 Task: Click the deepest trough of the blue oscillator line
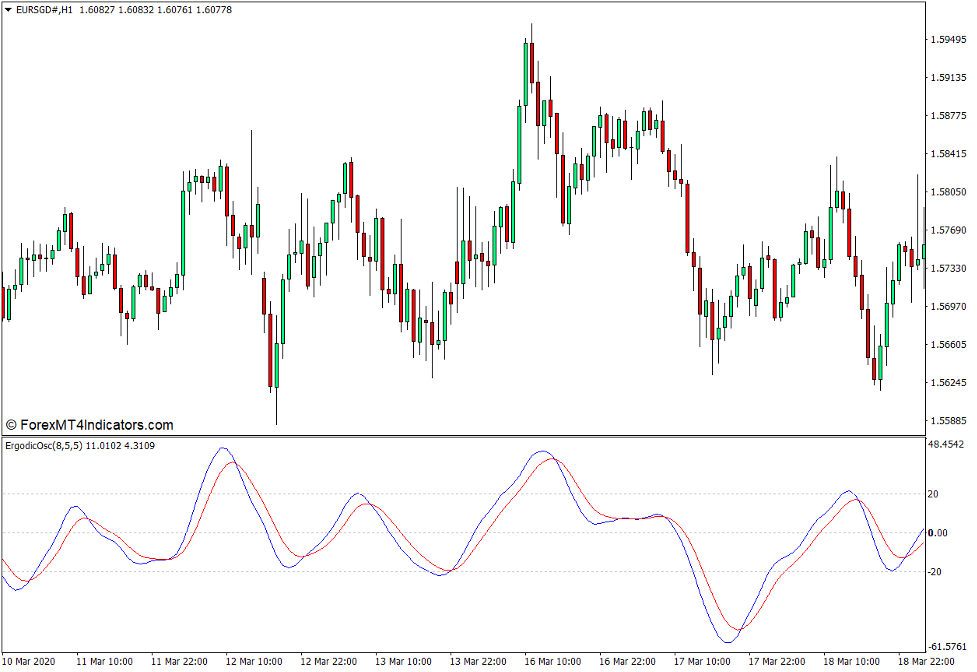(727, 641)
